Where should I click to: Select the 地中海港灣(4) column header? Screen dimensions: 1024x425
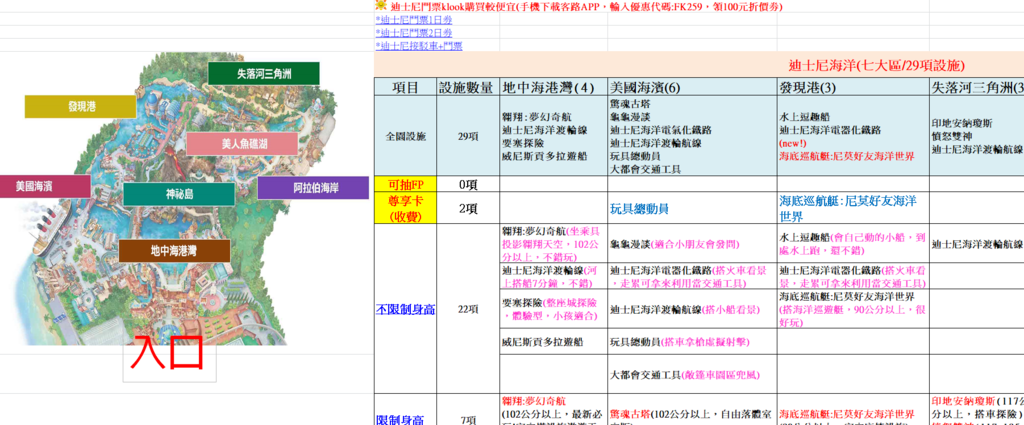pos(553,87)
